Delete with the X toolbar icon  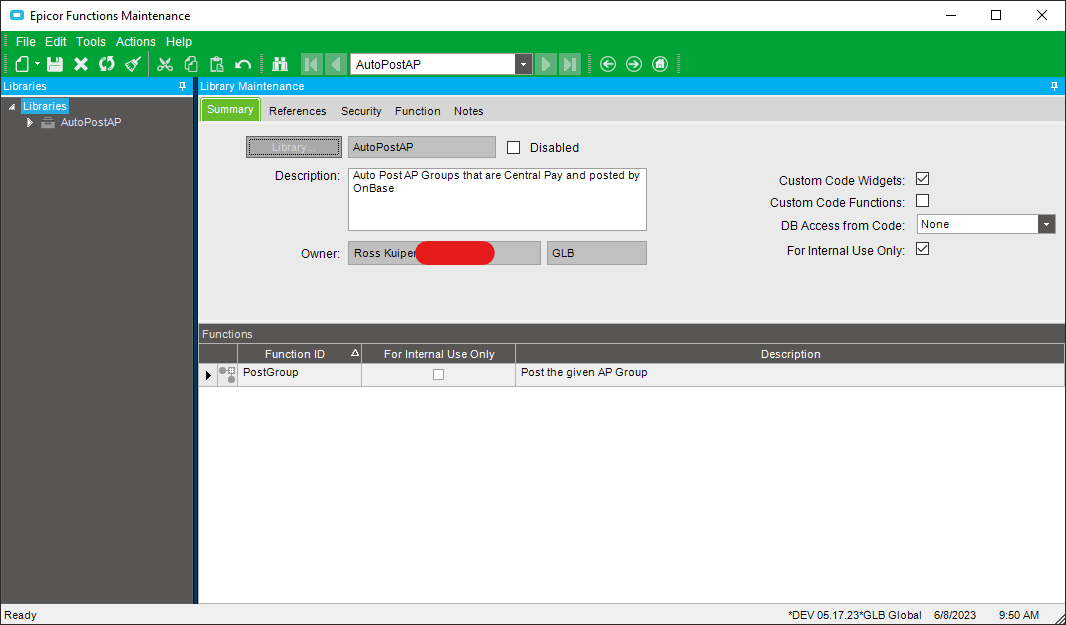pyautogui.click(x=81, y=64)
